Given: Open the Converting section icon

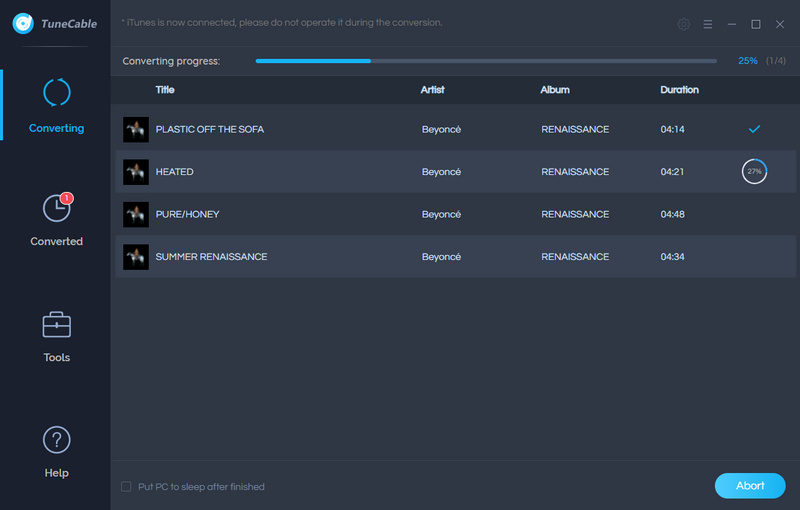Looking at the screenshot, I should point(57,92).
